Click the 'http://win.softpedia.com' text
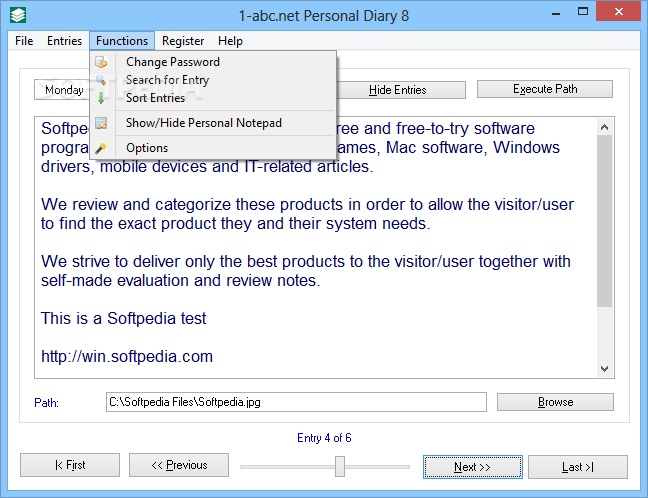Viewport: 648px width, 498px height. tap(127, 356)
